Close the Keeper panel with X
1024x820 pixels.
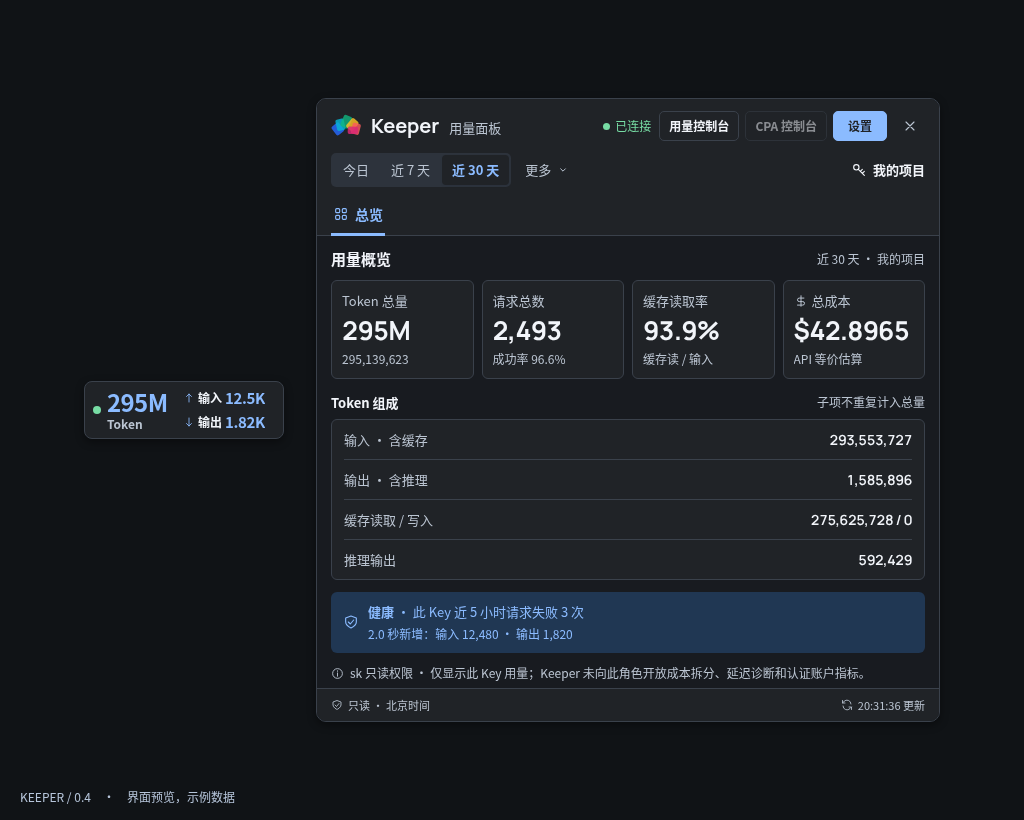coord(910,126)
